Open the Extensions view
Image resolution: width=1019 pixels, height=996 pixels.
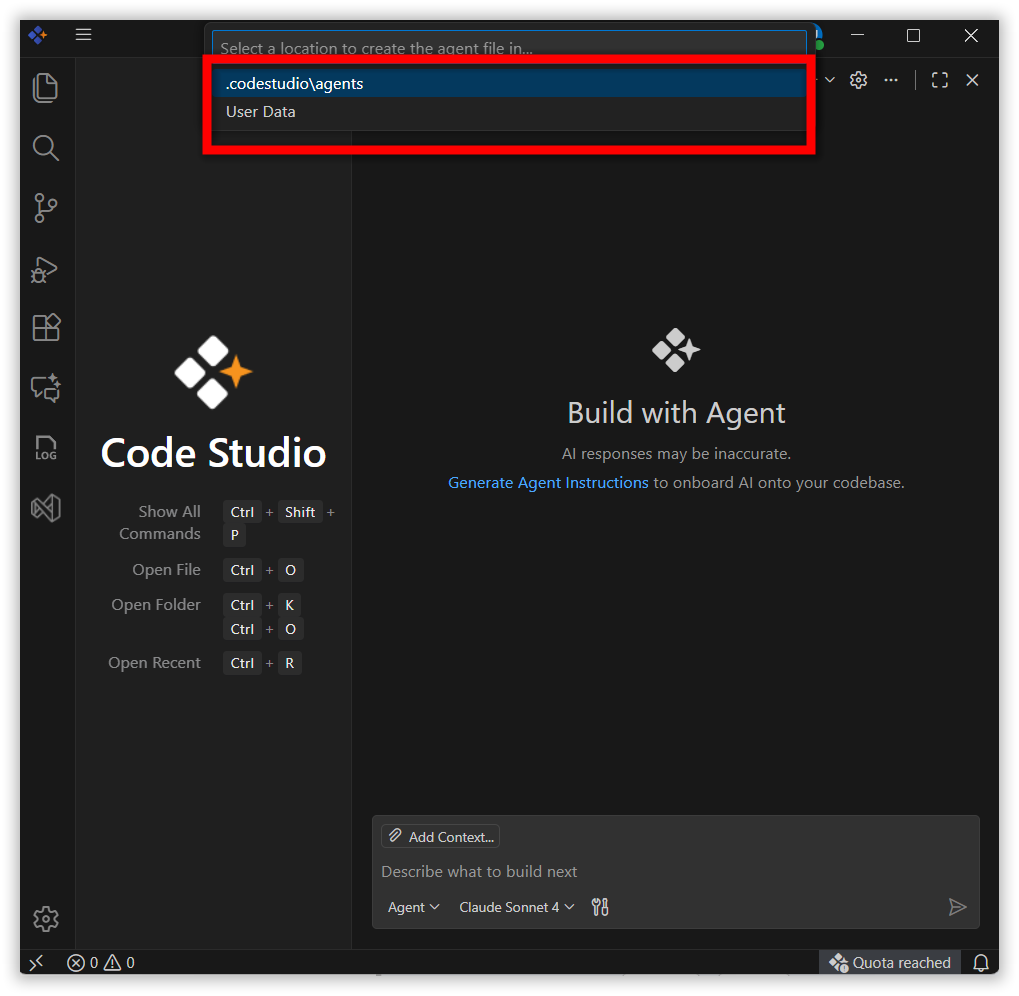click(46, 328)
